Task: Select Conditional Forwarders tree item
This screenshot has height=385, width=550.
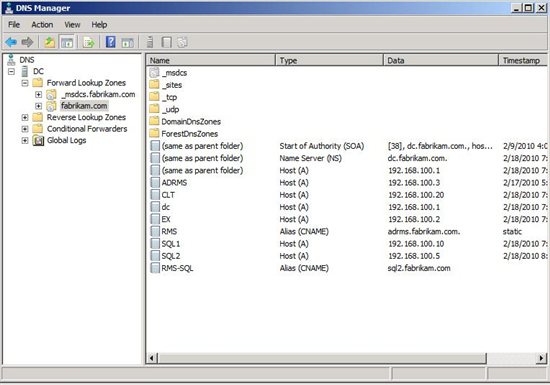Action: pos(87,129)
